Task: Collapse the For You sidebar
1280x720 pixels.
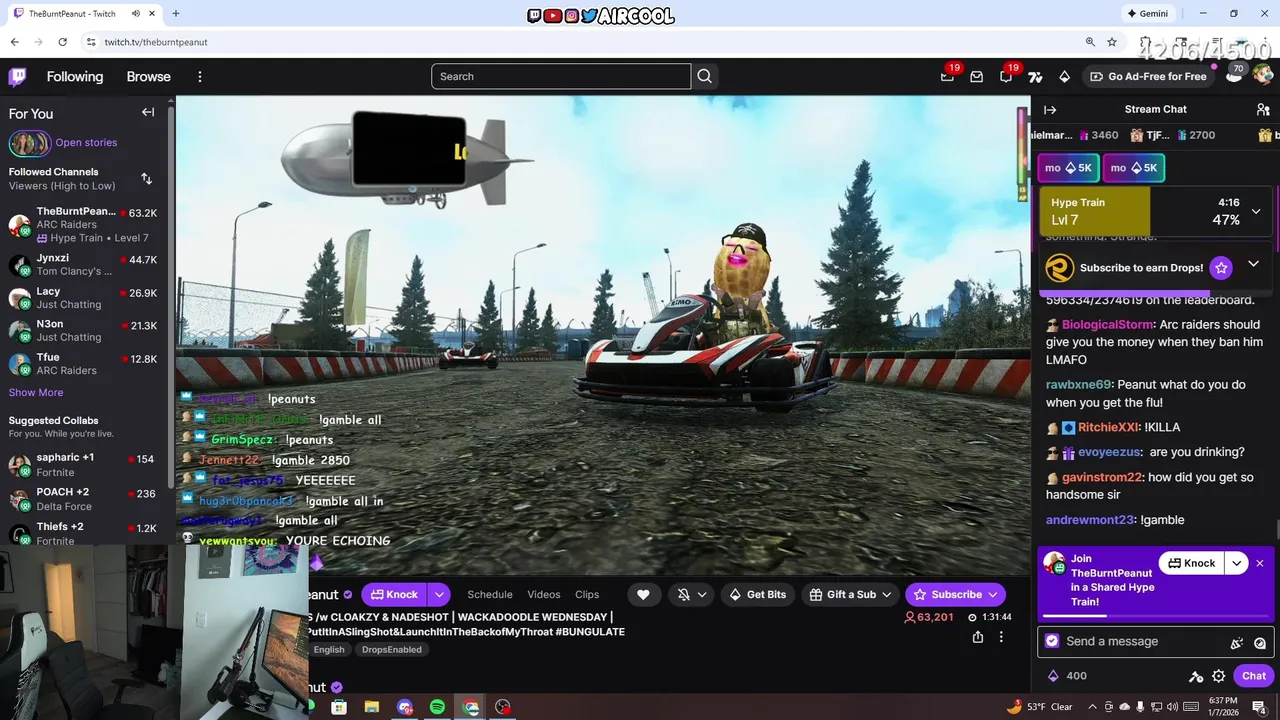Action: (148, 113)
